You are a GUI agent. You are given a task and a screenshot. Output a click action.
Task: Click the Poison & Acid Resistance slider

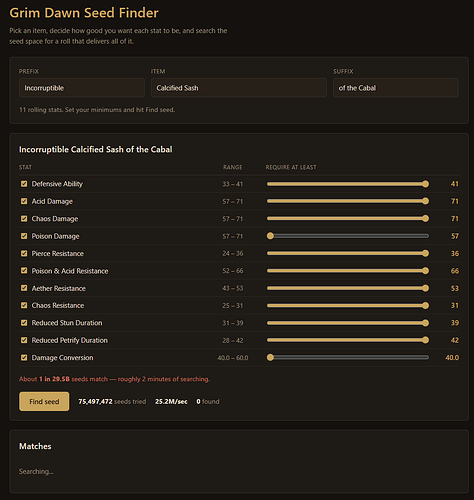click(x=348, y=271)
